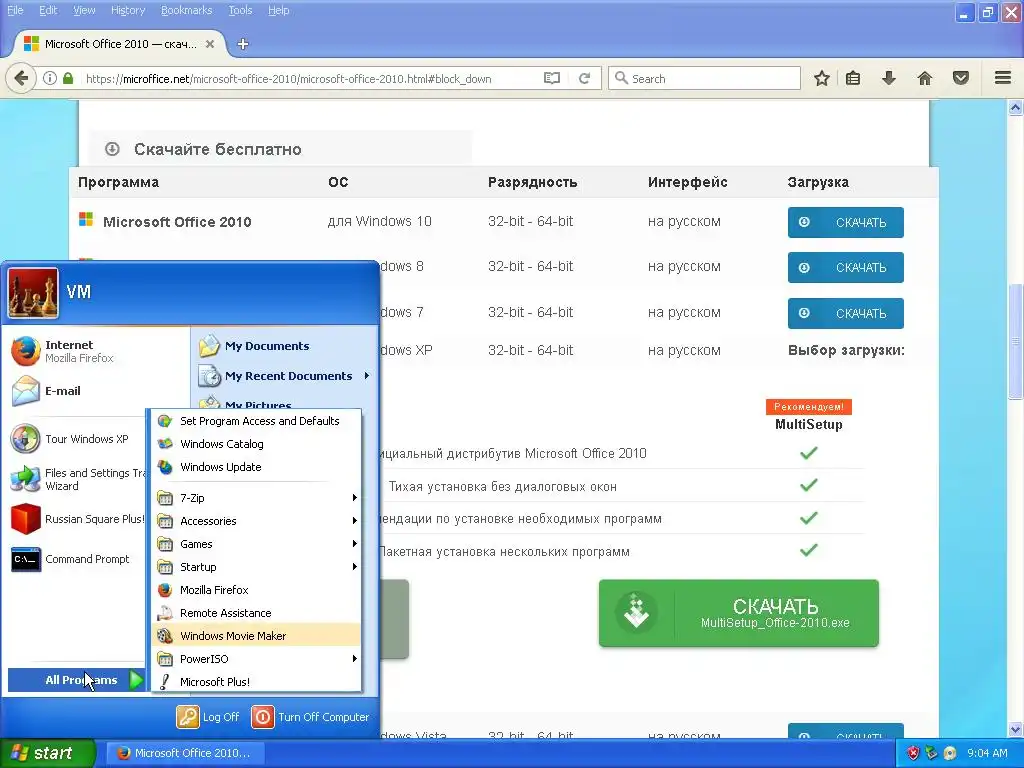Viewport: 1024px width, 768px height.
Task: Expand My Recent Documents submenu
Action: tap(285, 376)
